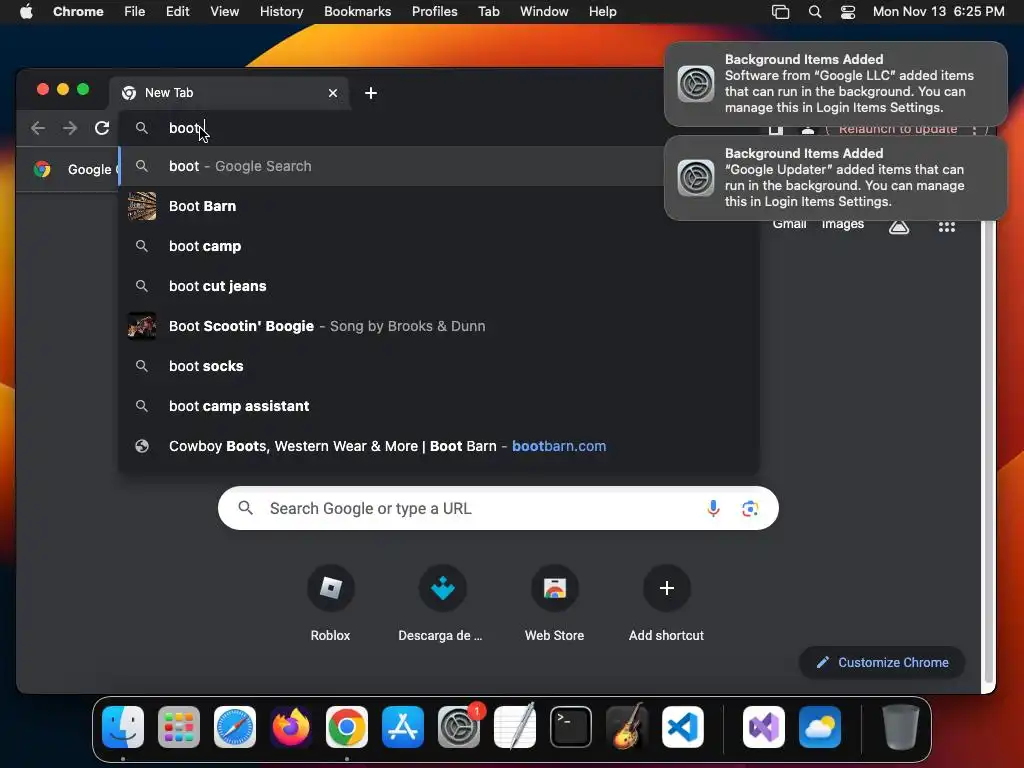Choose the 'boot socks' suggestion
Screen dimensions: 1024x768
point(439,366)
